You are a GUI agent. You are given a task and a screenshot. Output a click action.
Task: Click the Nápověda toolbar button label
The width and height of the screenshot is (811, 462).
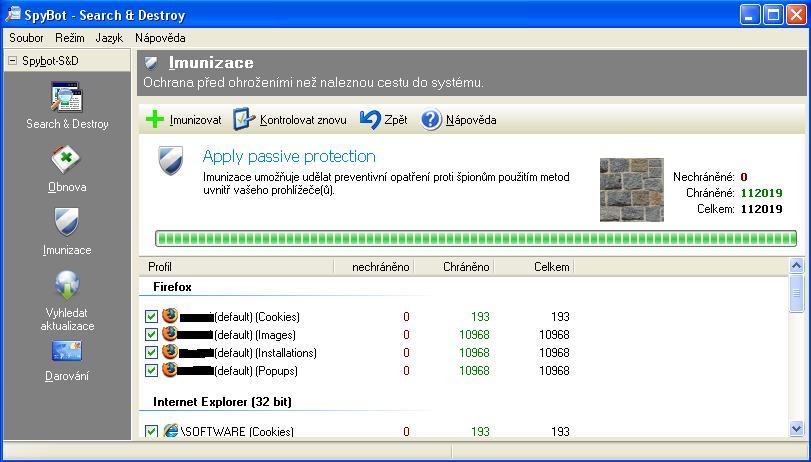[471, 120]
